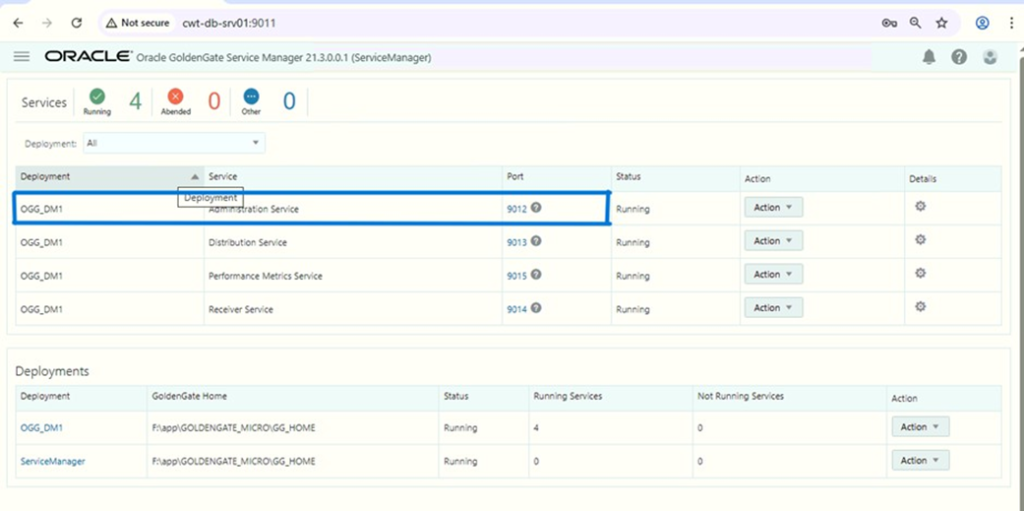Open details gear for Performance Metrics Service

coord(920,273)
